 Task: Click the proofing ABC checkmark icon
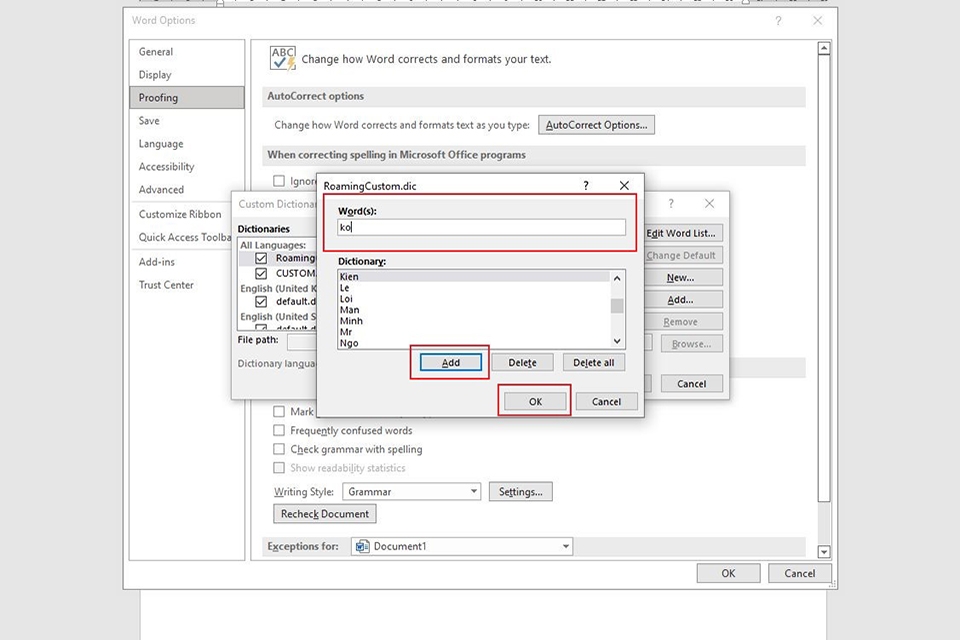click(283, 58)
